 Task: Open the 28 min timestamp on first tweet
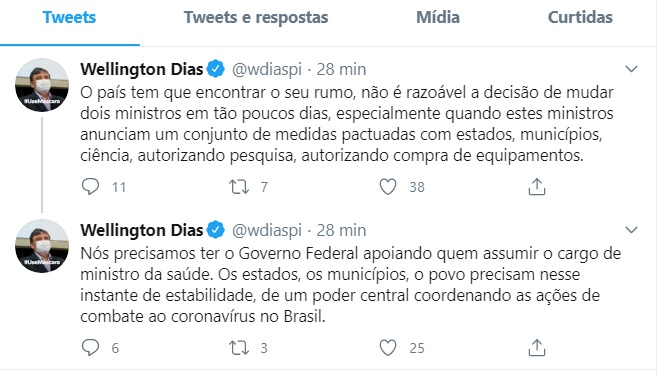pos(341,69)
